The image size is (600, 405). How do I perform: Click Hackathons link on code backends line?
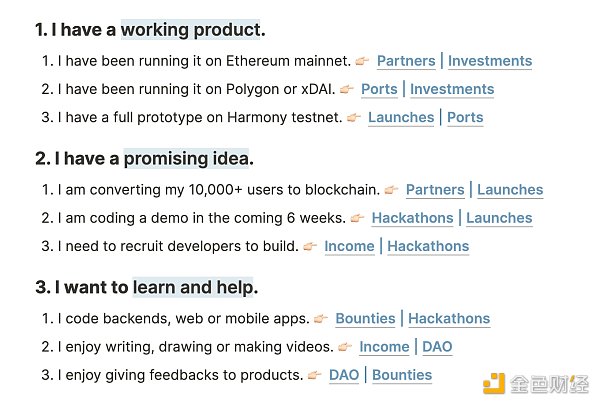449,318
